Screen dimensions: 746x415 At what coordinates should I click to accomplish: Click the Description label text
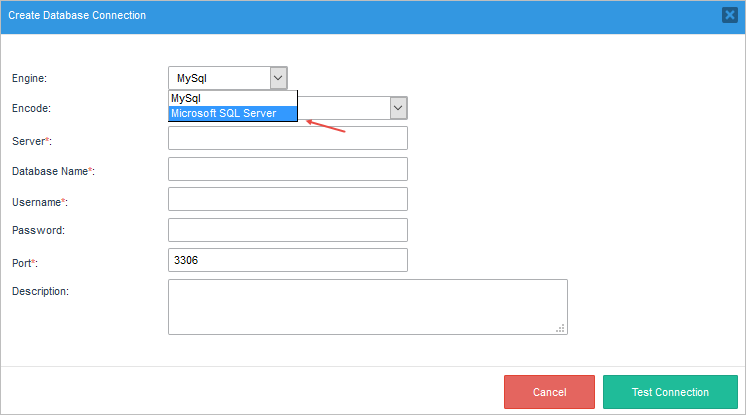coord(40,291)
